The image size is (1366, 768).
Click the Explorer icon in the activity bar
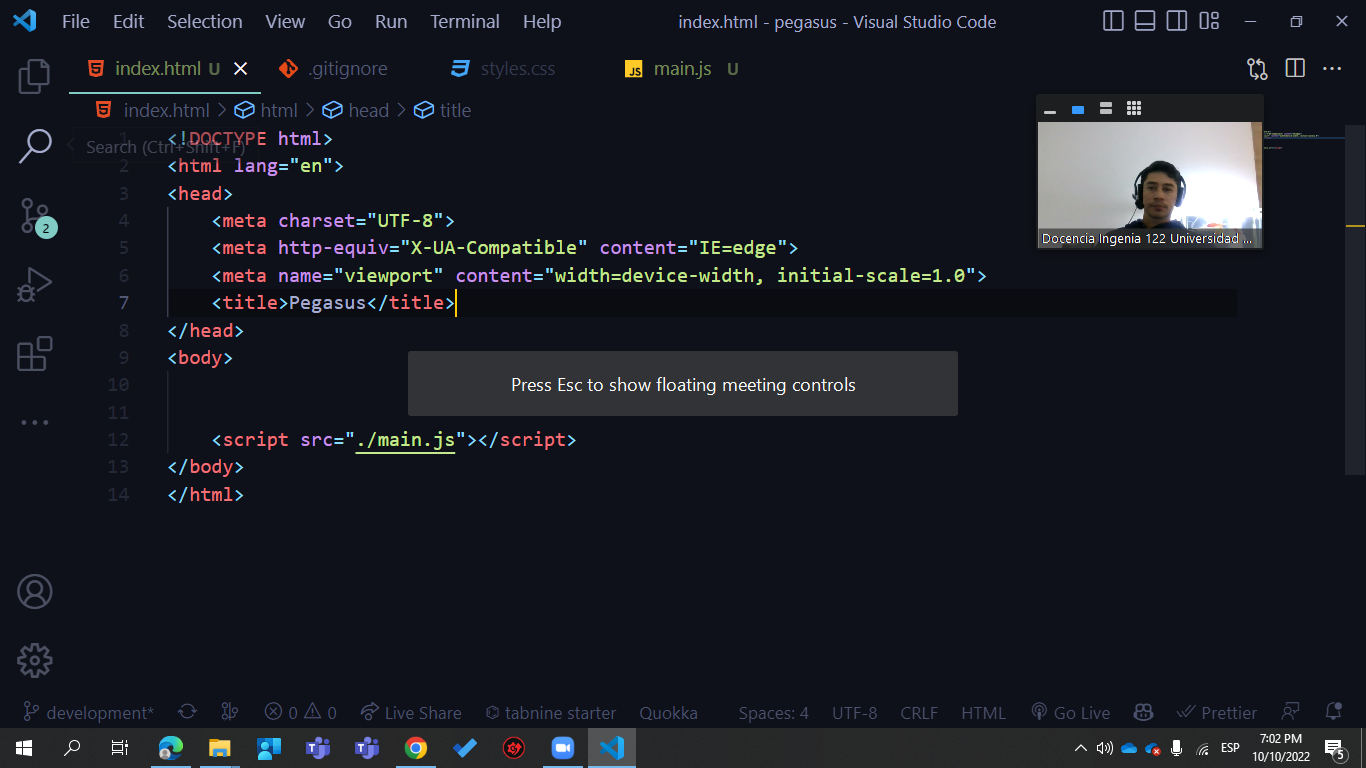point(35,75)
